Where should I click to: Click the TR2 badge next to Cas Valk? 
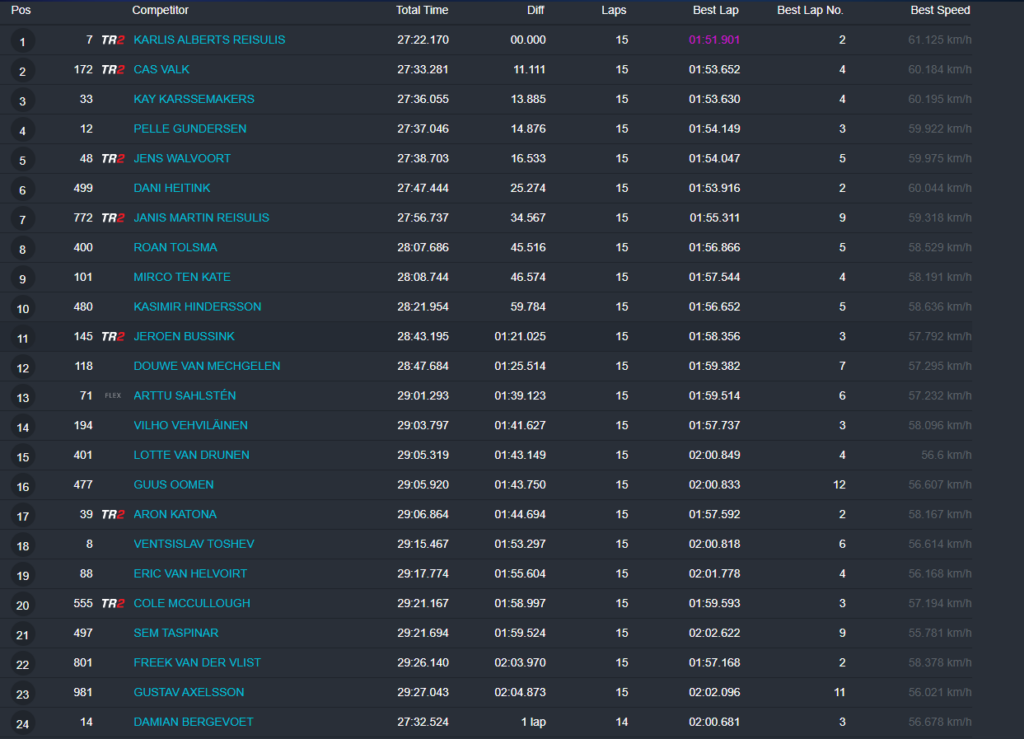(x=113, y=70)
